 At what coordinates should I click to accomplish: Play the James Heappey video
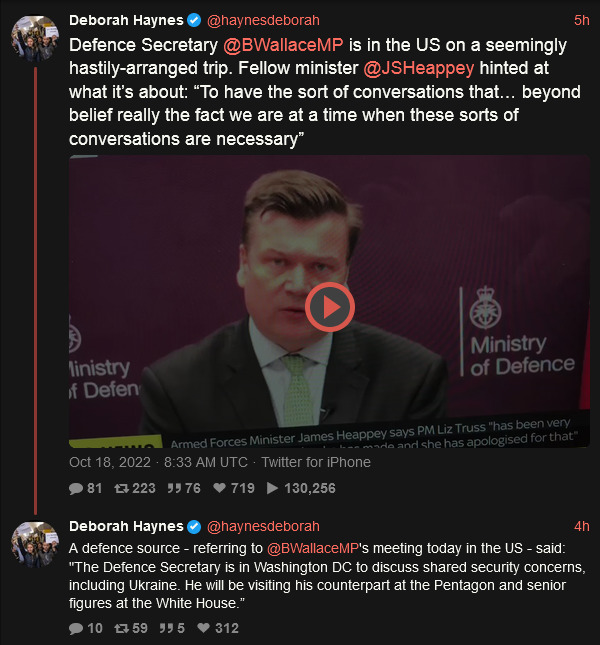[x=329, y=307]
